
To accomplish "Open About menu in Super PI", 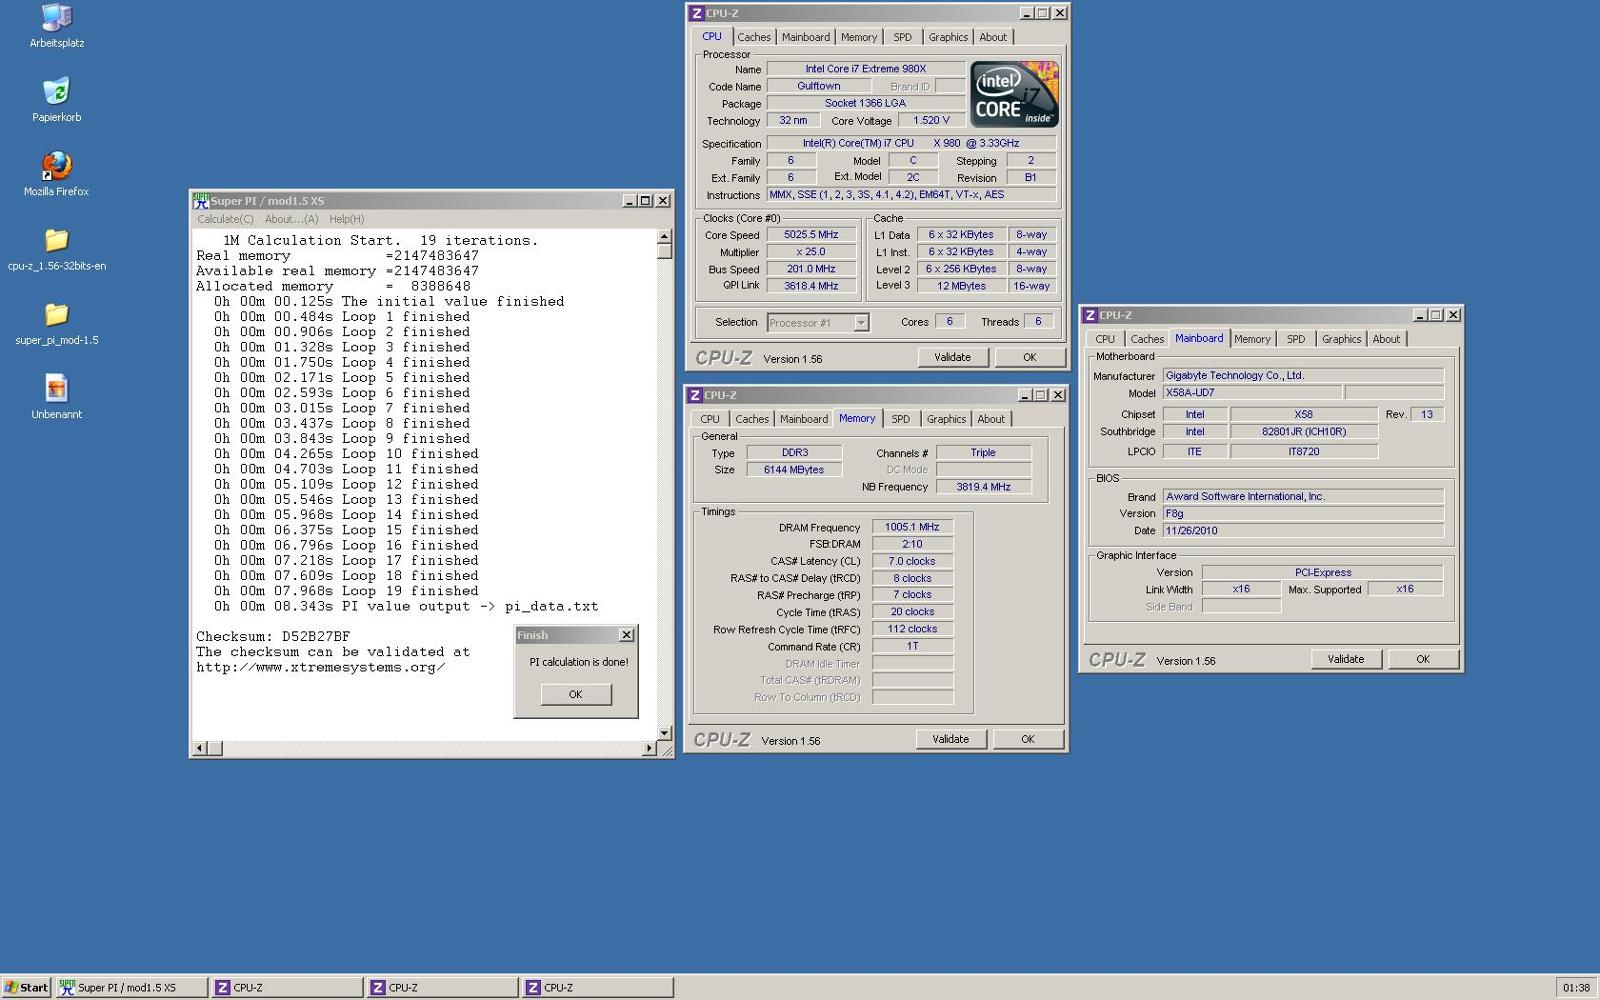I will point(291,219).
